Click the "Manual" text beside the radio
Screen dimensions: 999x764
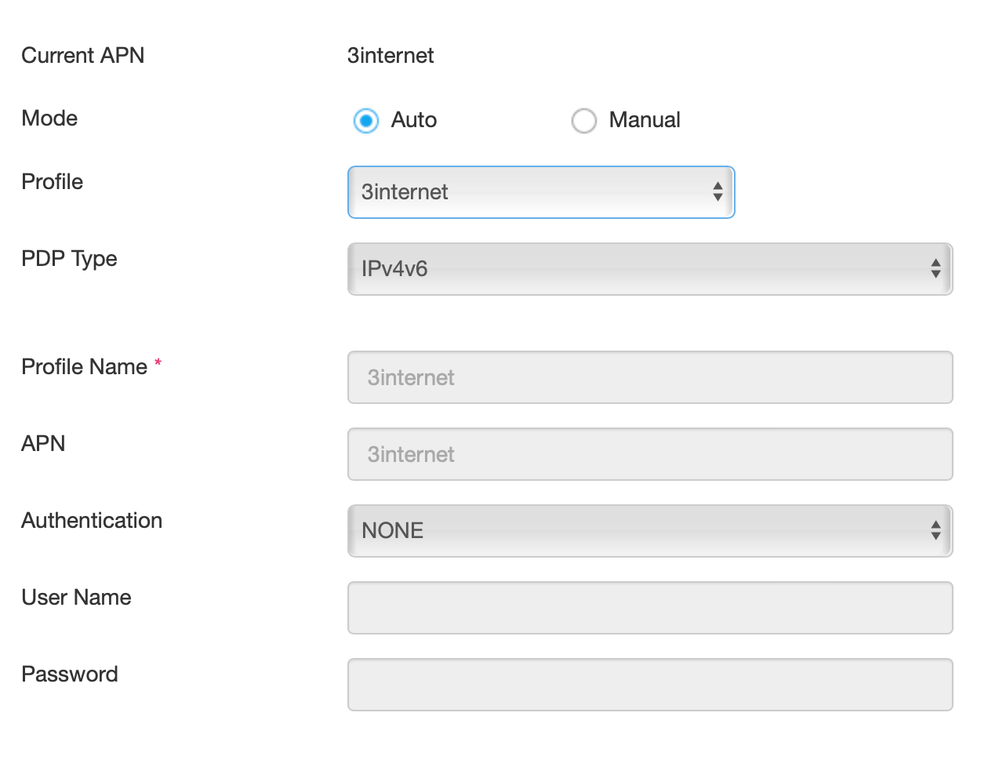(644, 120)
